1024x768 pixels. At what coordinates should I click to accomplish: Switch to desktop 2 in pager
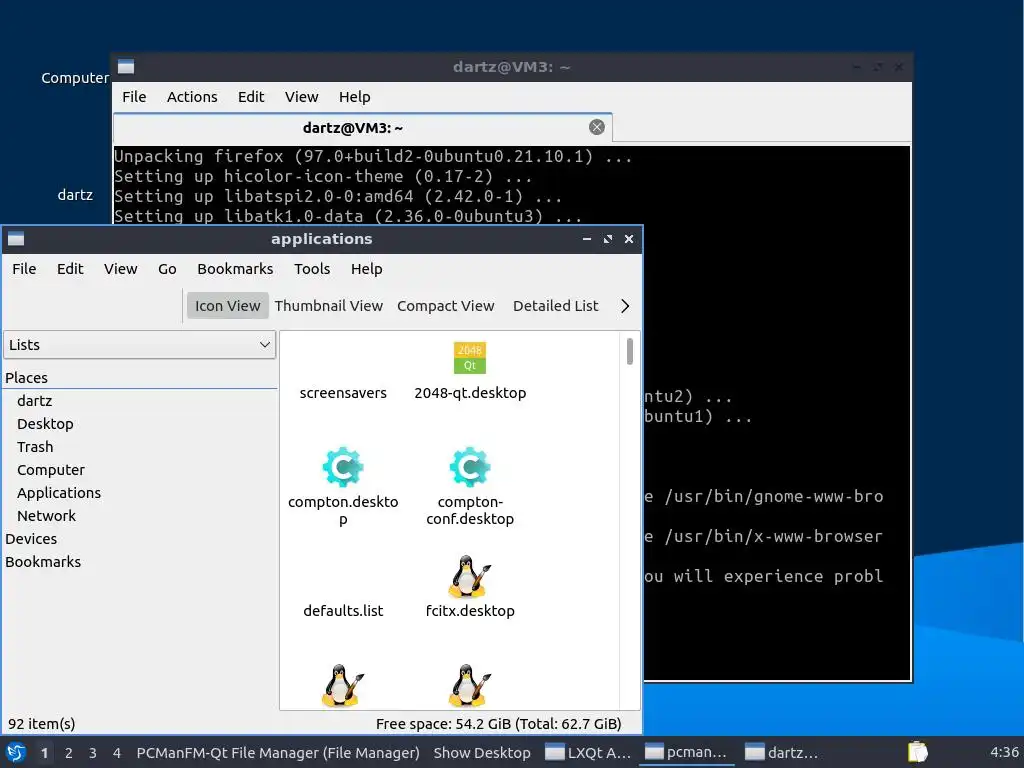(69, 753)
